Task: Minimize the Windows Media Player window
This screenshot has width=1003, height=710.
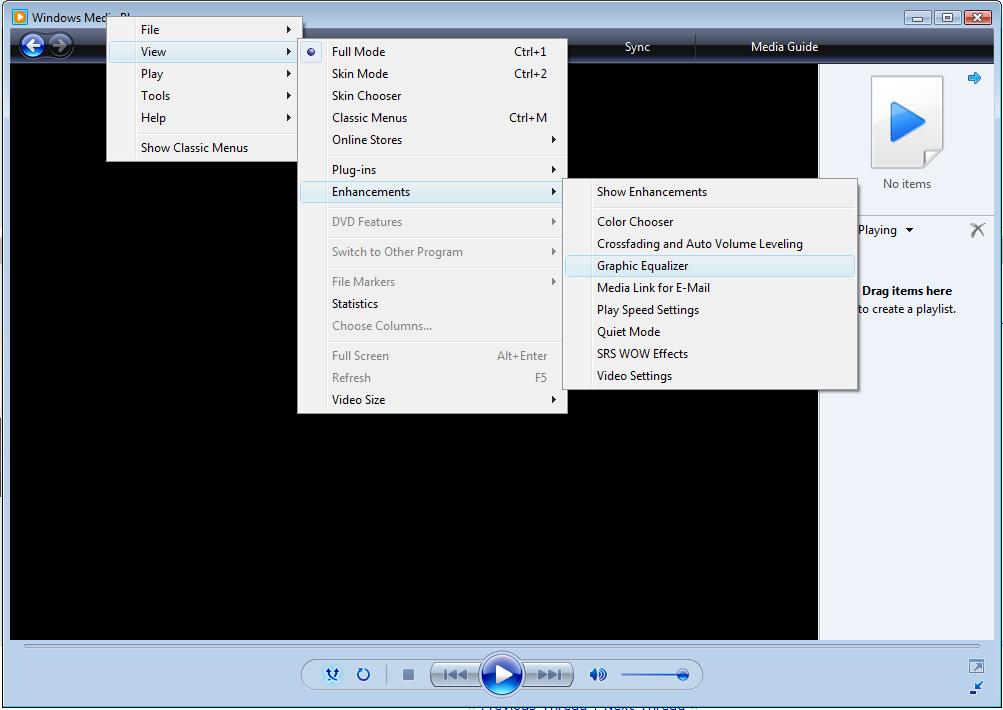Action: point(917,17)
